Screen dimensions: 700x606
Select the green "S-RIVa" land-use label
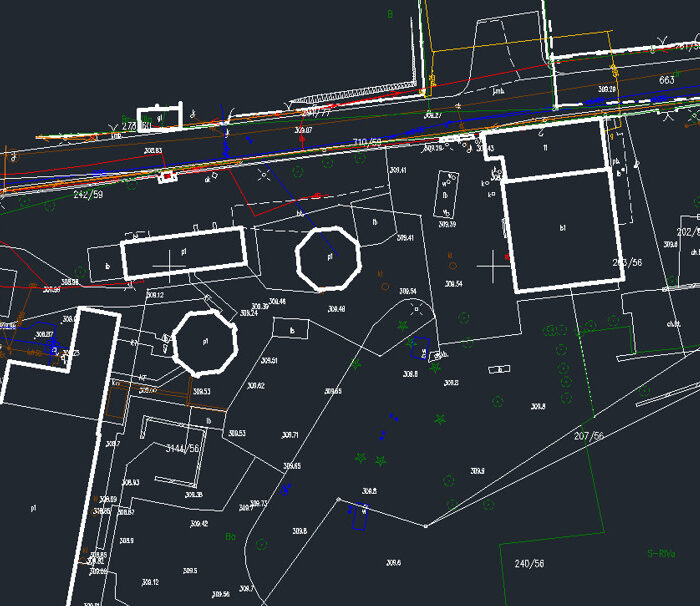[661, 554]
